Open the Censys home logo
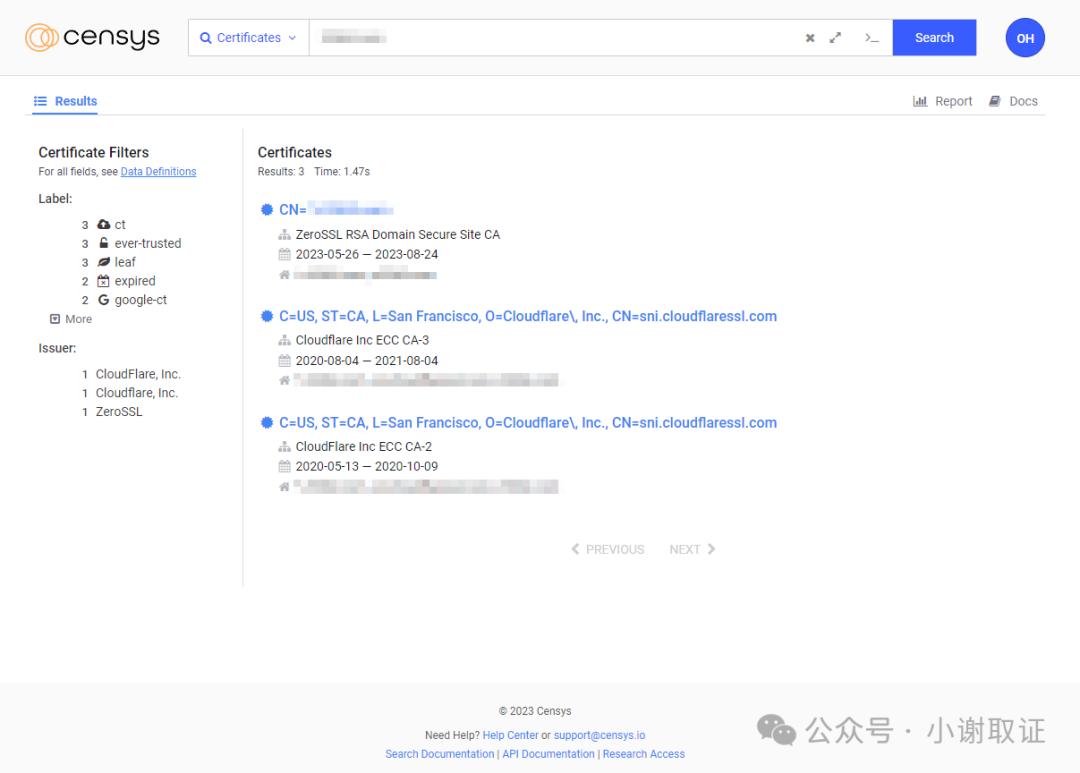 tap(92, 37)
